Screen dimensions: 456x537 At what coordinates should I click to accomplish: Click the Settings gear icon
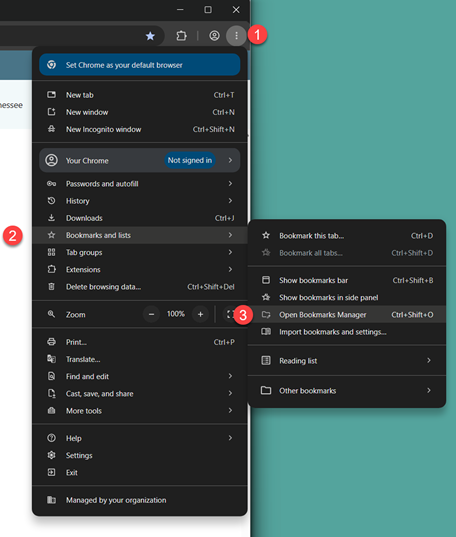(51, 455)
